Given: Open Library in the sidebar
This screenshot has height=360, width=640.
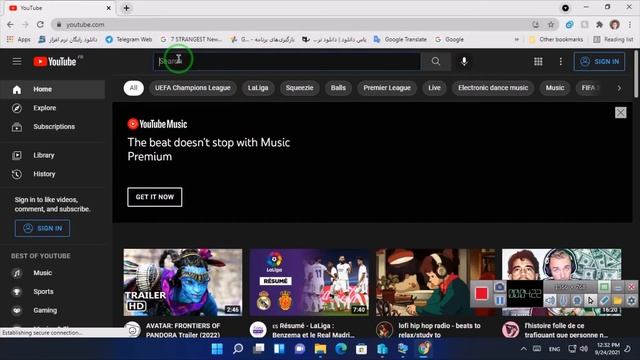Looking at the screenshot, I should coord(53,156).
